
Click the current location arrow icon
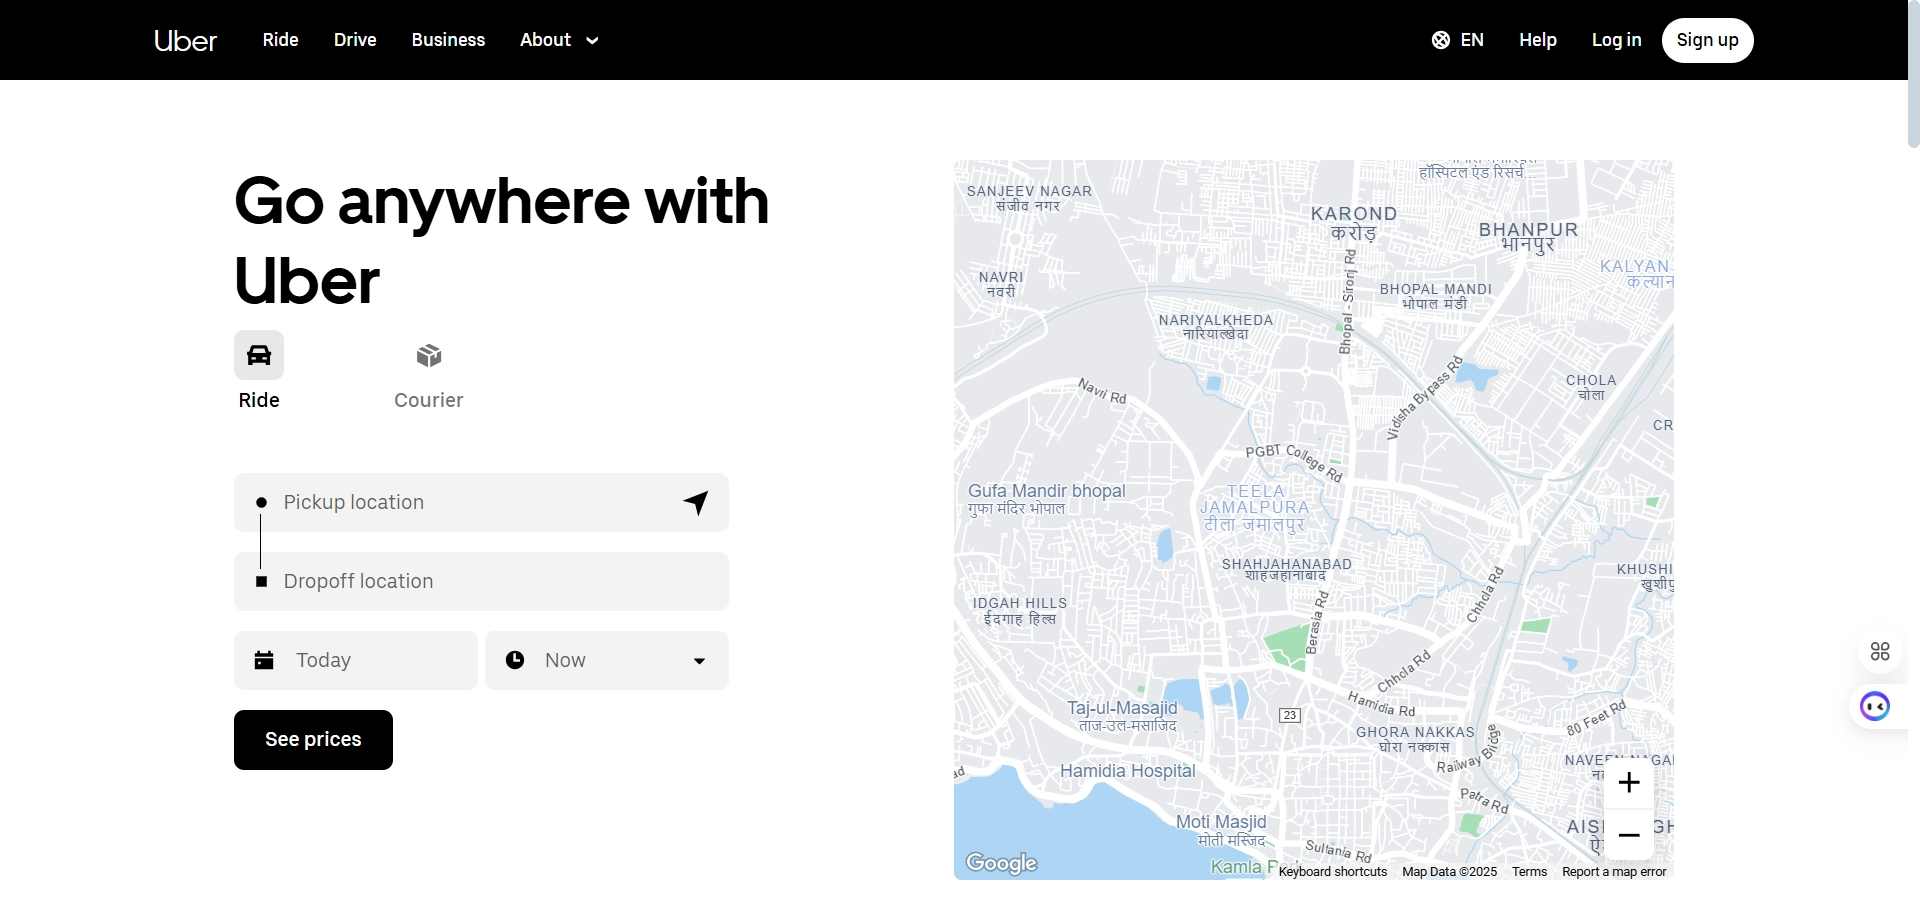(x=696, y=503)
